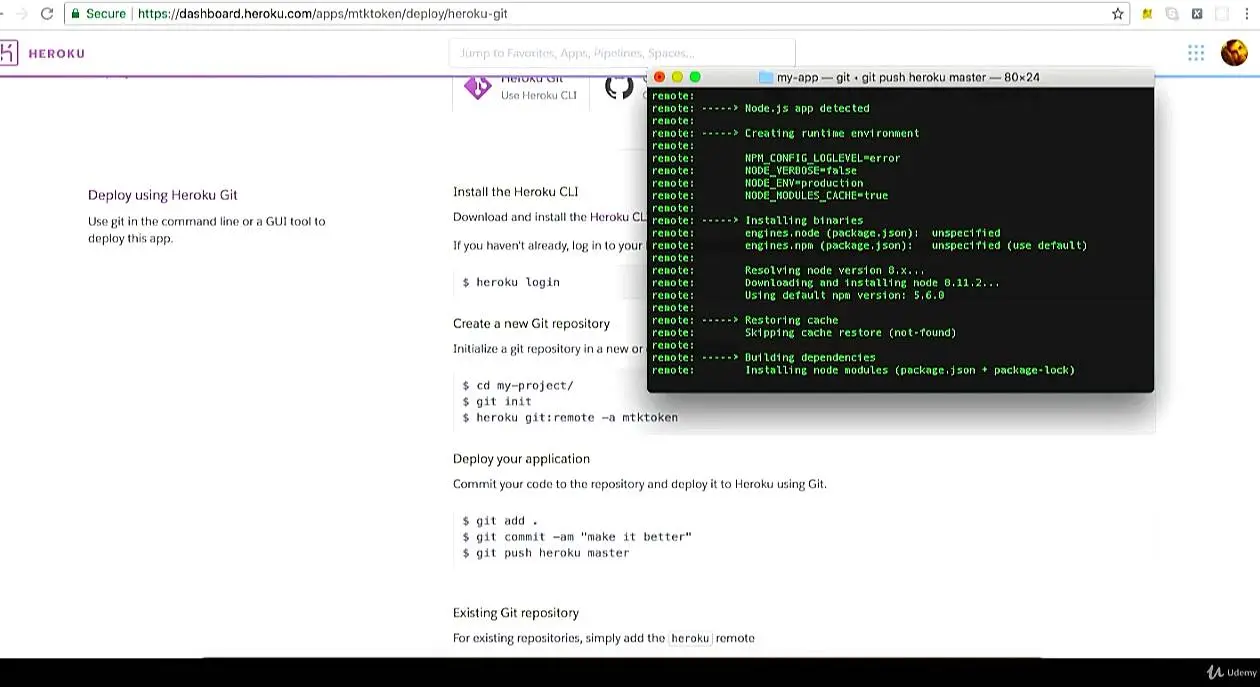Click the git commit 'make it better' command

(x=577, y=537)
